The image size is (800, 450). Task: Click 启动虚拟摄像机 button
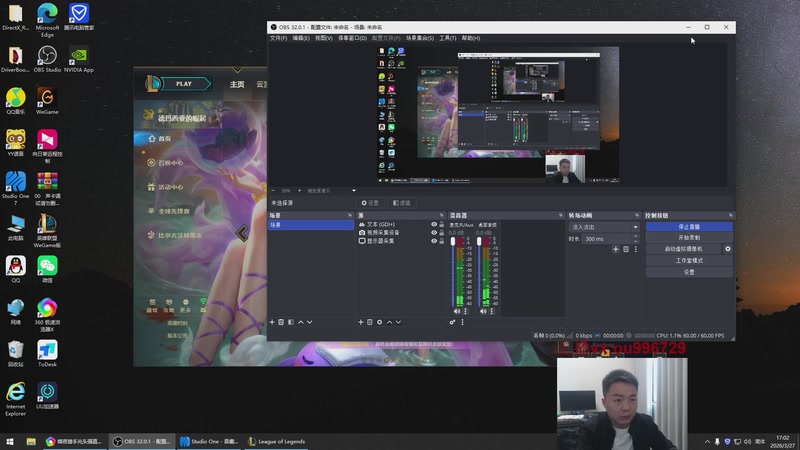click(684, 249)
